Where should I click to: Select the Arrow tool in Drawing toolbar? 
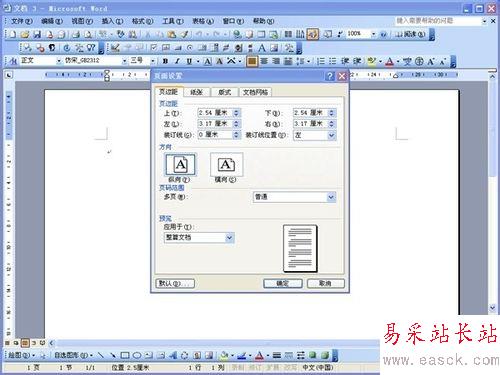[113, 355]
